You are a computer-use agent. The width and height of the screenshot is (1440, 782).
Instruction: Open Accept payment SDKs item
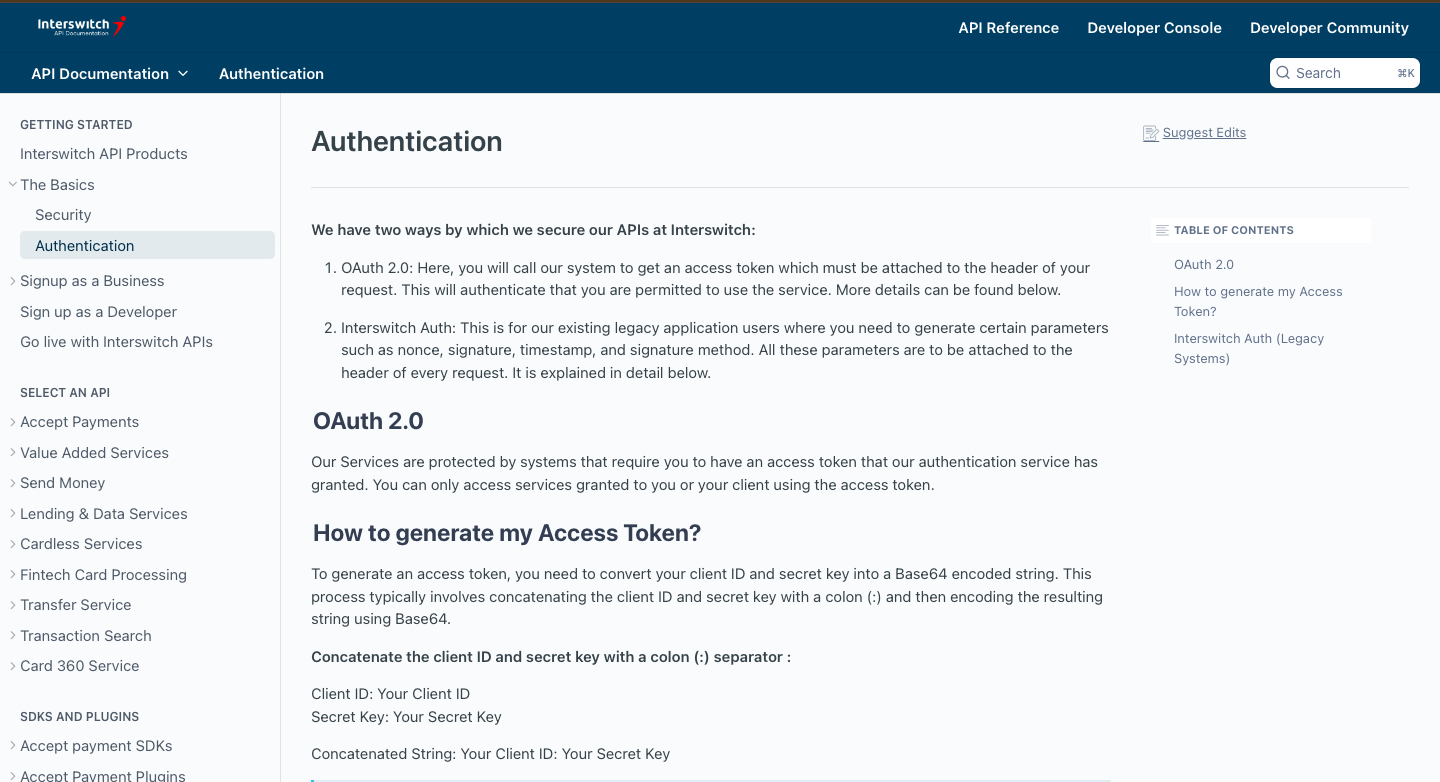click(96, 746)
